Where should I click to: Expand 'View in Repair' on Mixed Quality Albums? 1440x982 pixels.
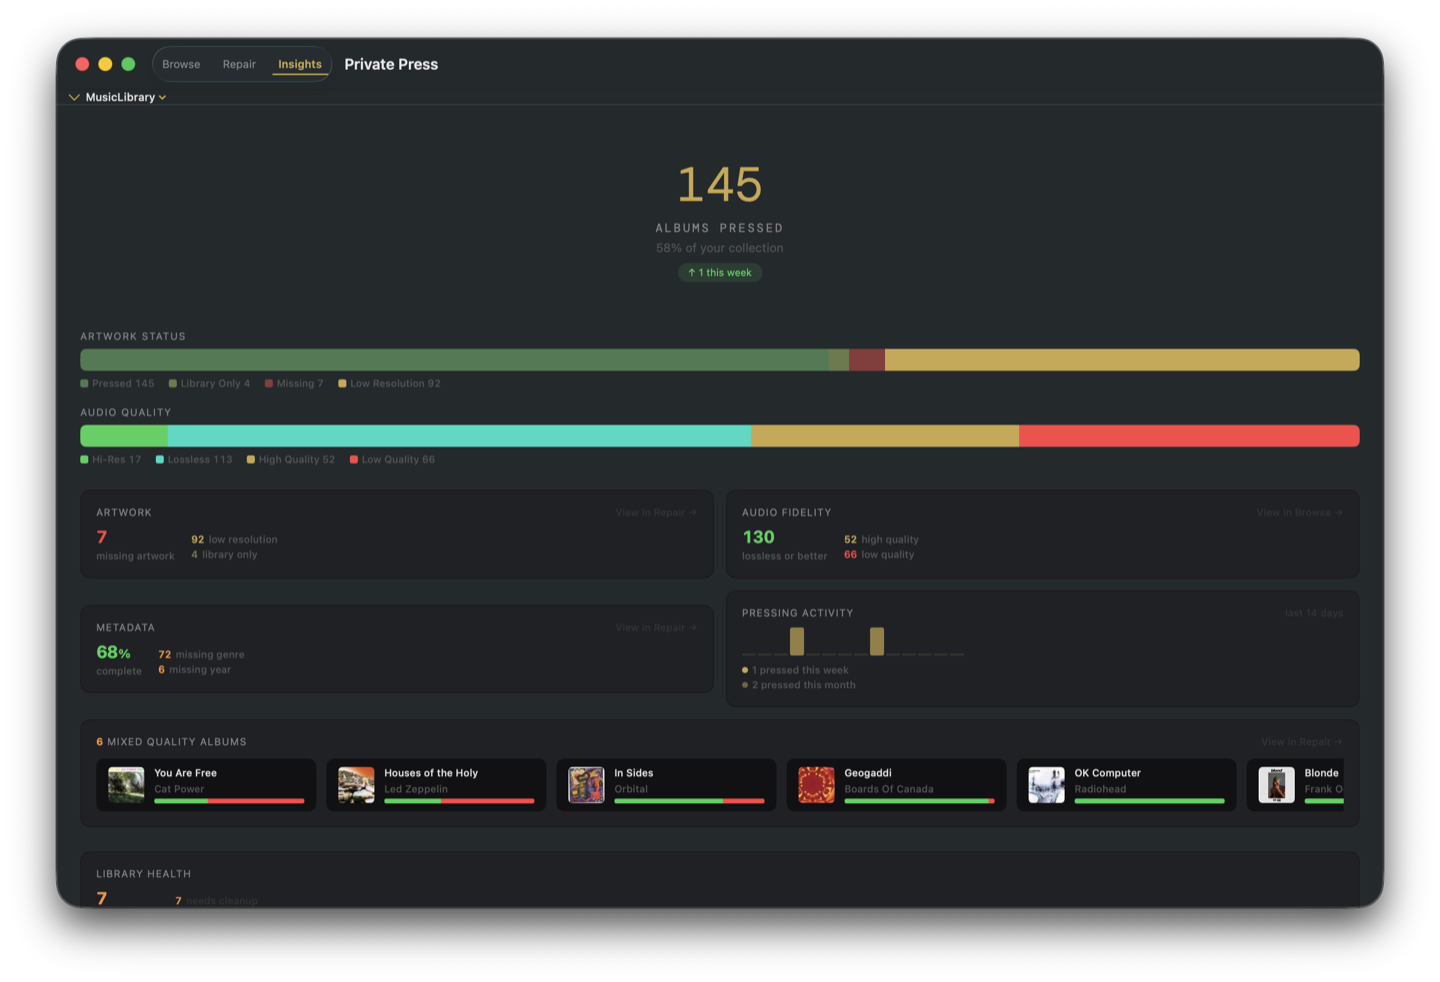[x=1300, y=741]
